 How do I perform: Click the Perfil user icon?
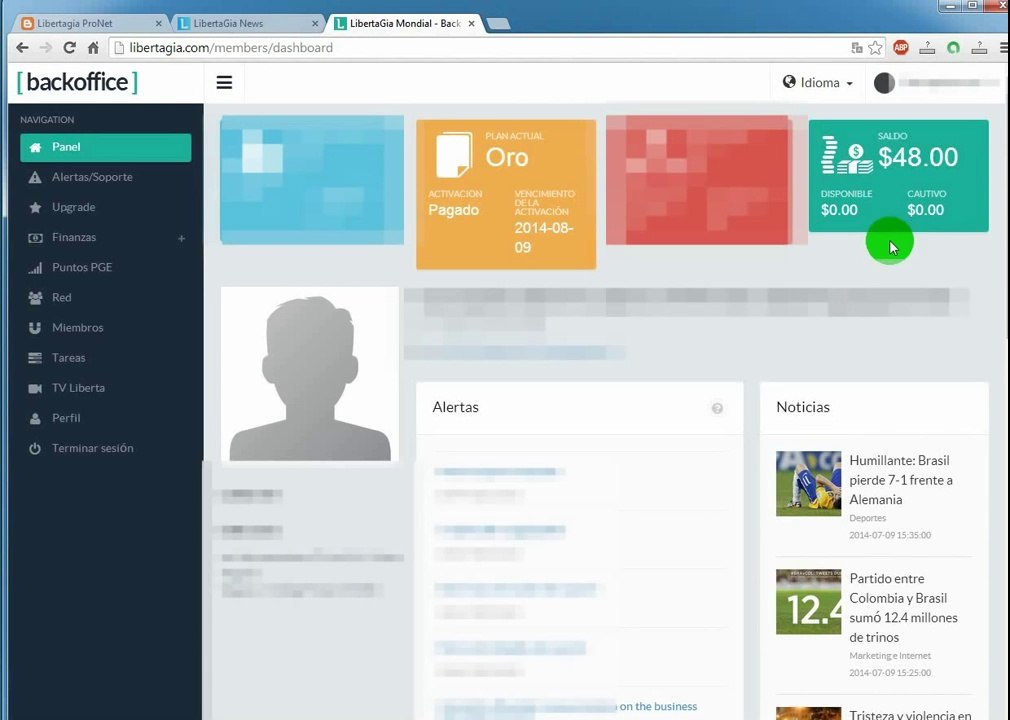[35, 419]
